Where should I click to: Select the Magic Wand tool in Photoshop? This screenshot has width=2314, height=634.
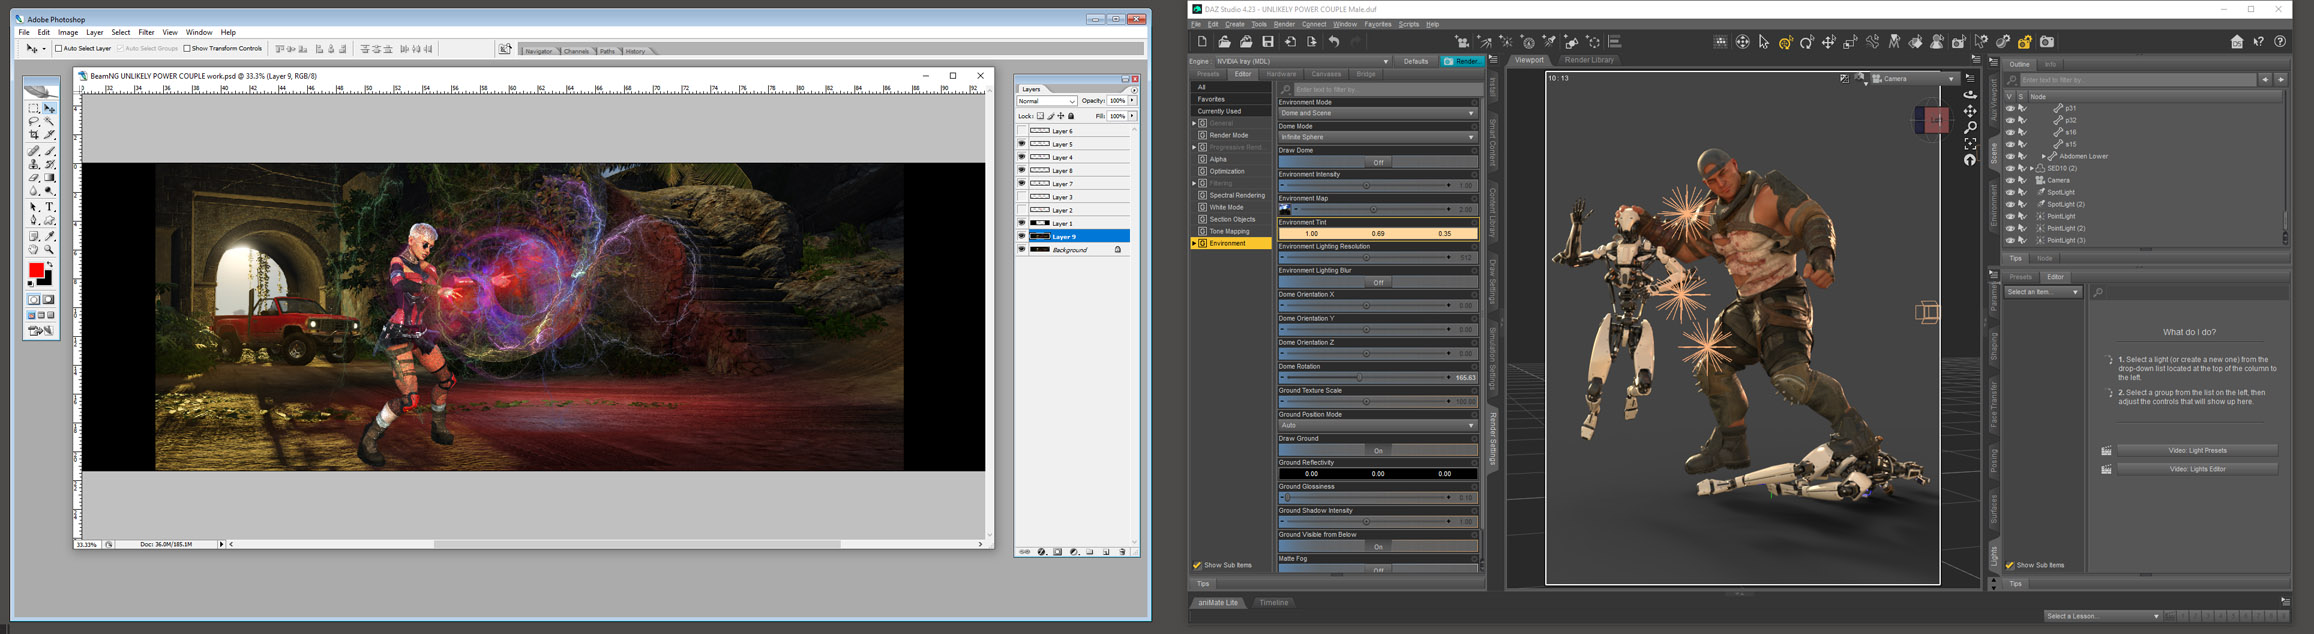(x=49, y=120)
